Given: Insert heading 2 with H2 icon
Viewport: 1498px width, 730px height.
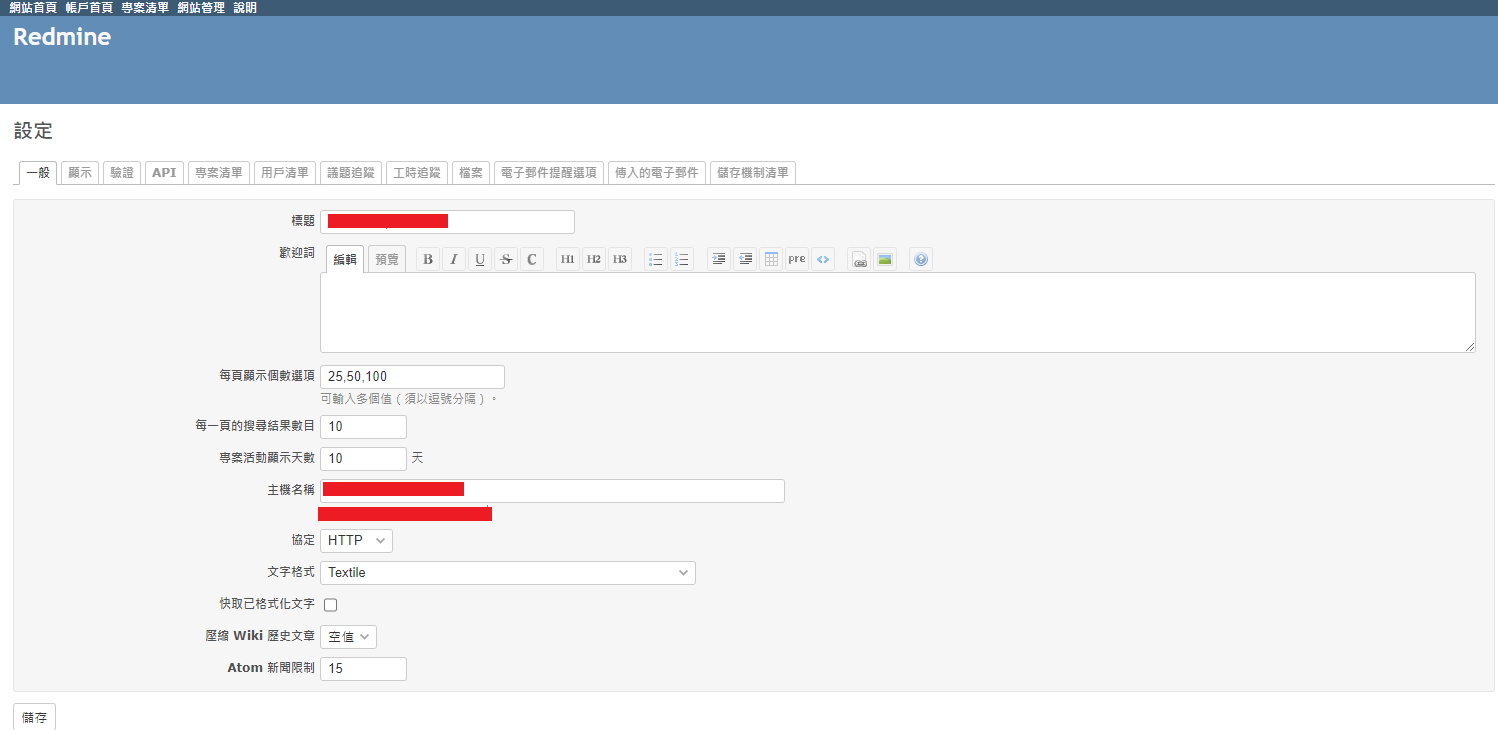Looking at the screenshot, I should point(594,259).
